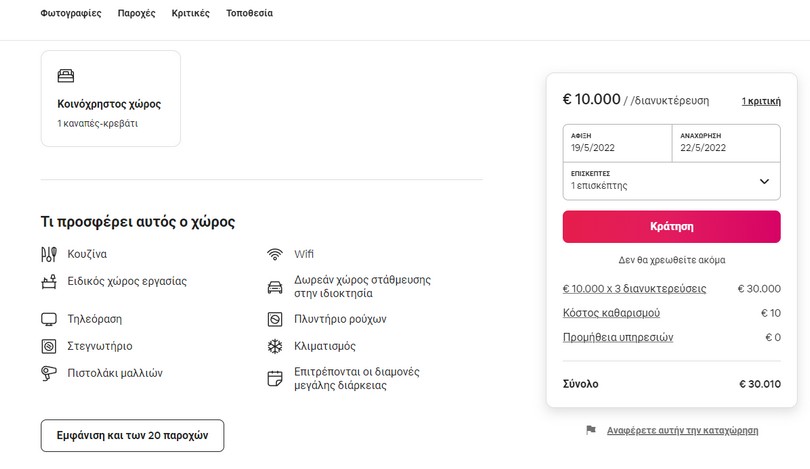Click the washing machine (Πλυντήριο ρούχων) icon
The image size is (810, 469).
pos(275,320)
